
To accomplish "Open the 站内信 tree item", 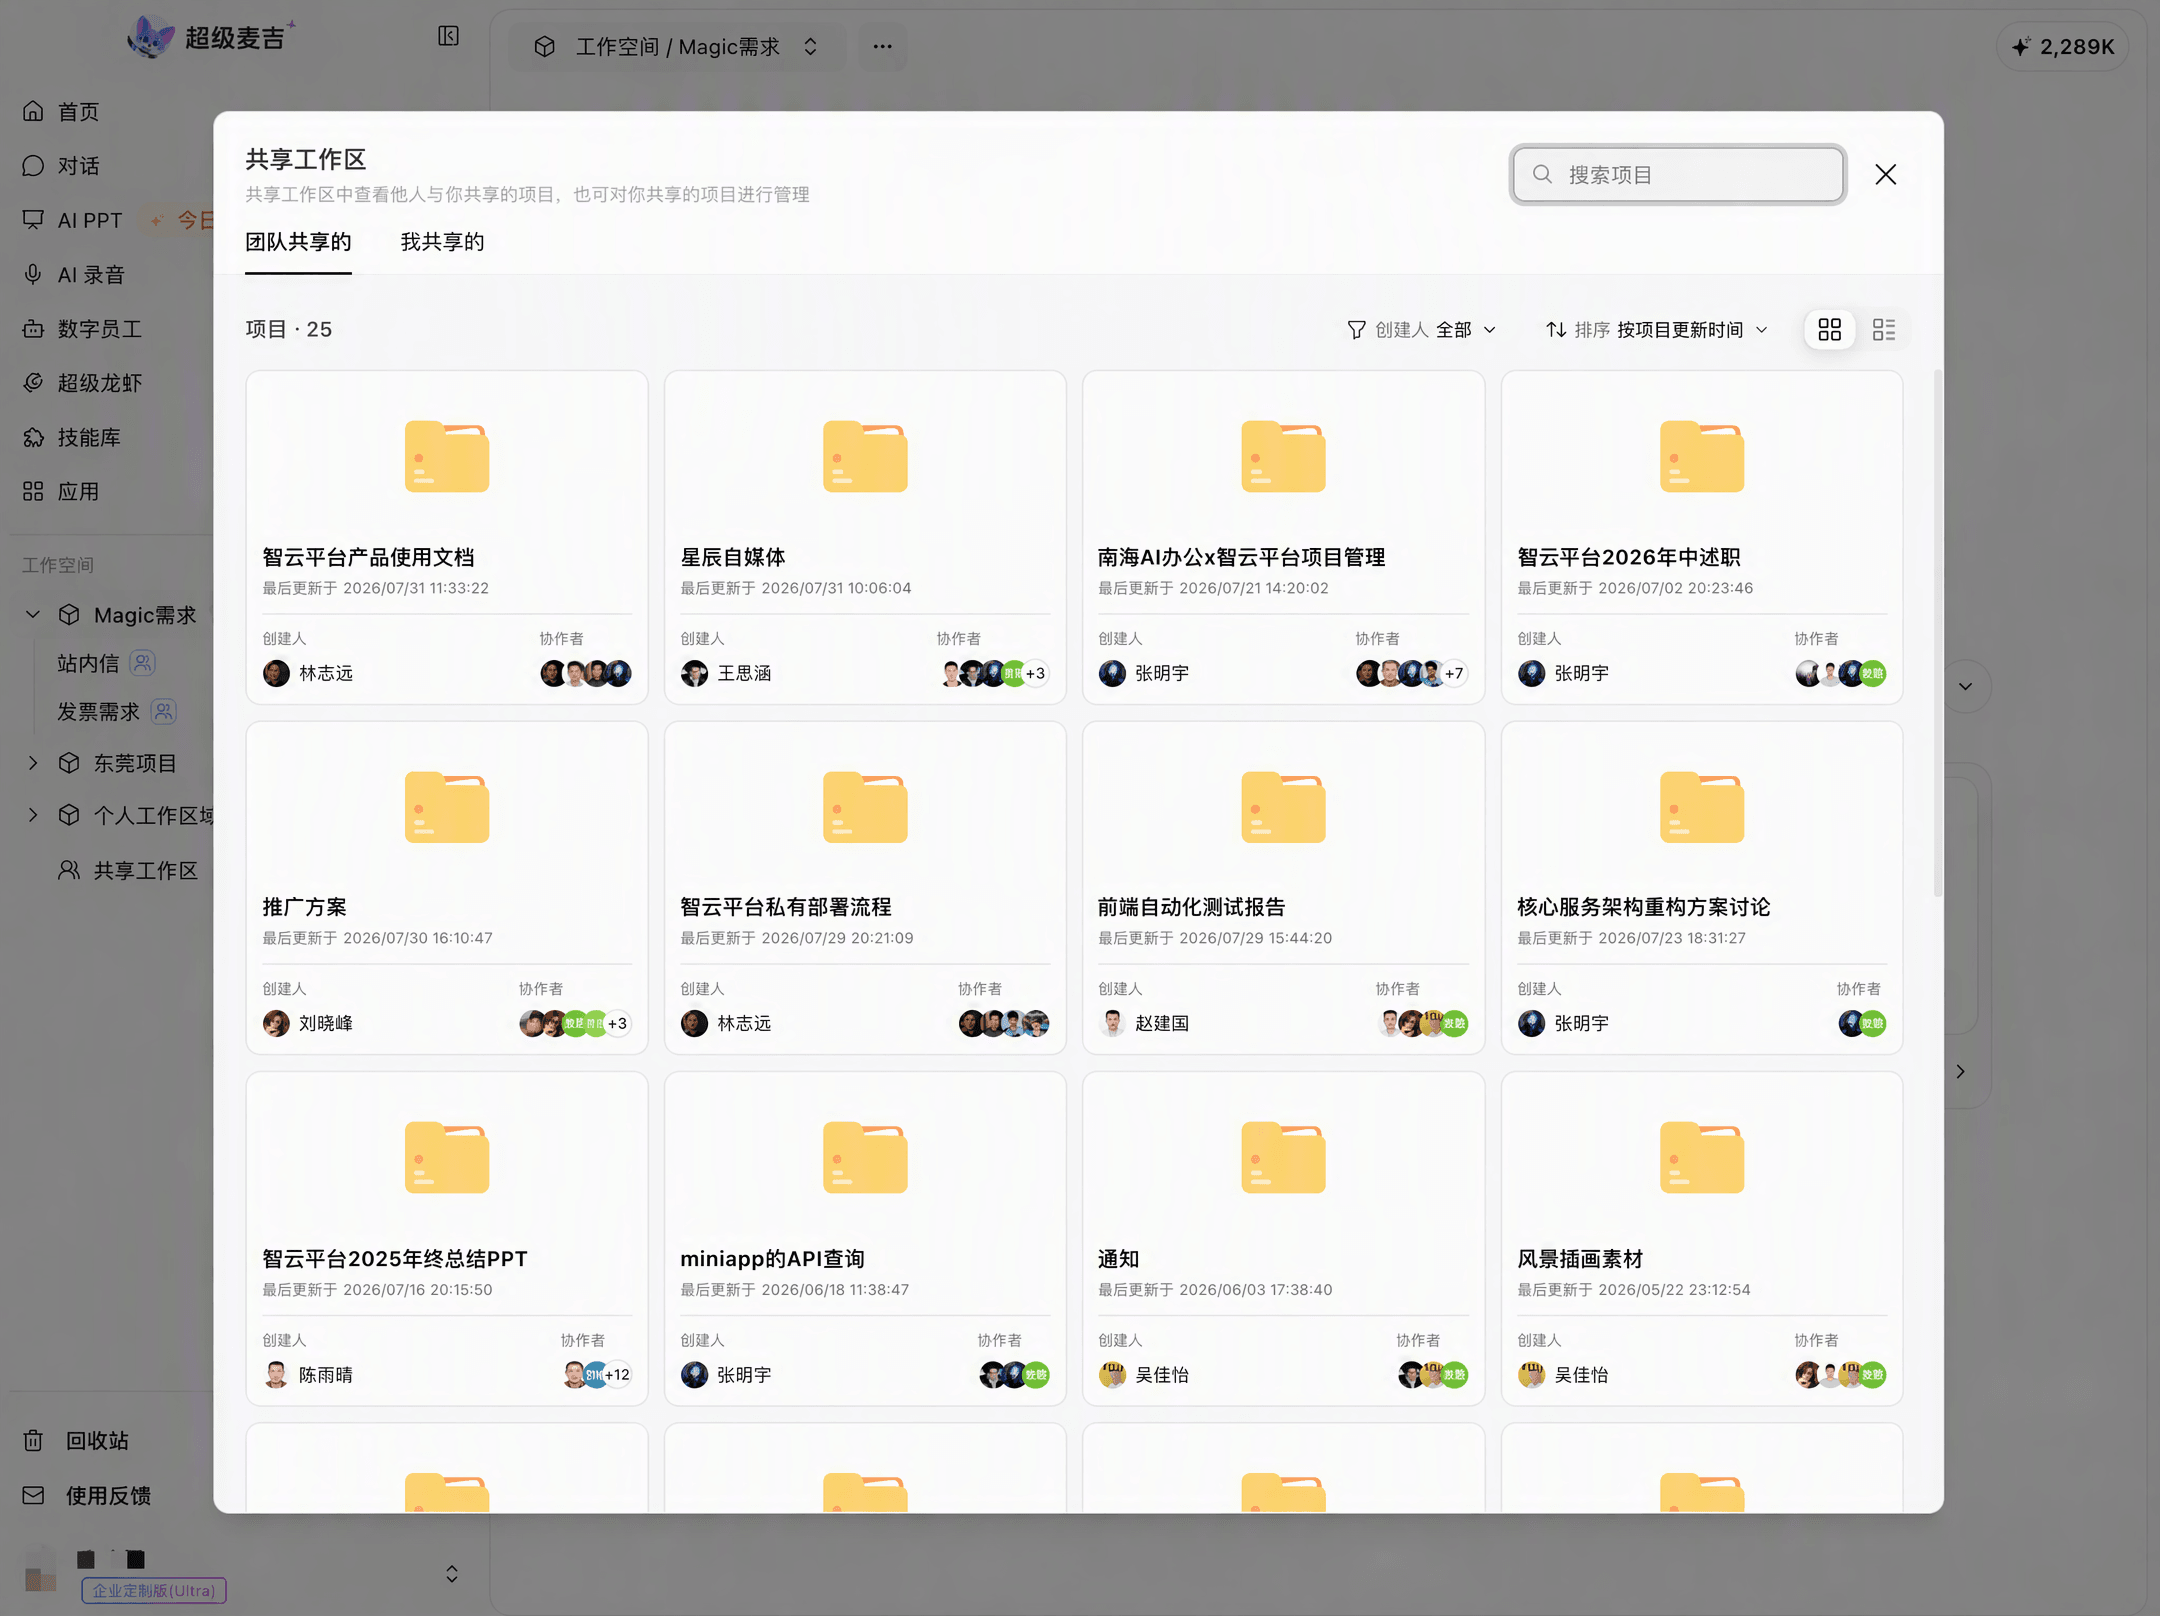I will 88,663.
